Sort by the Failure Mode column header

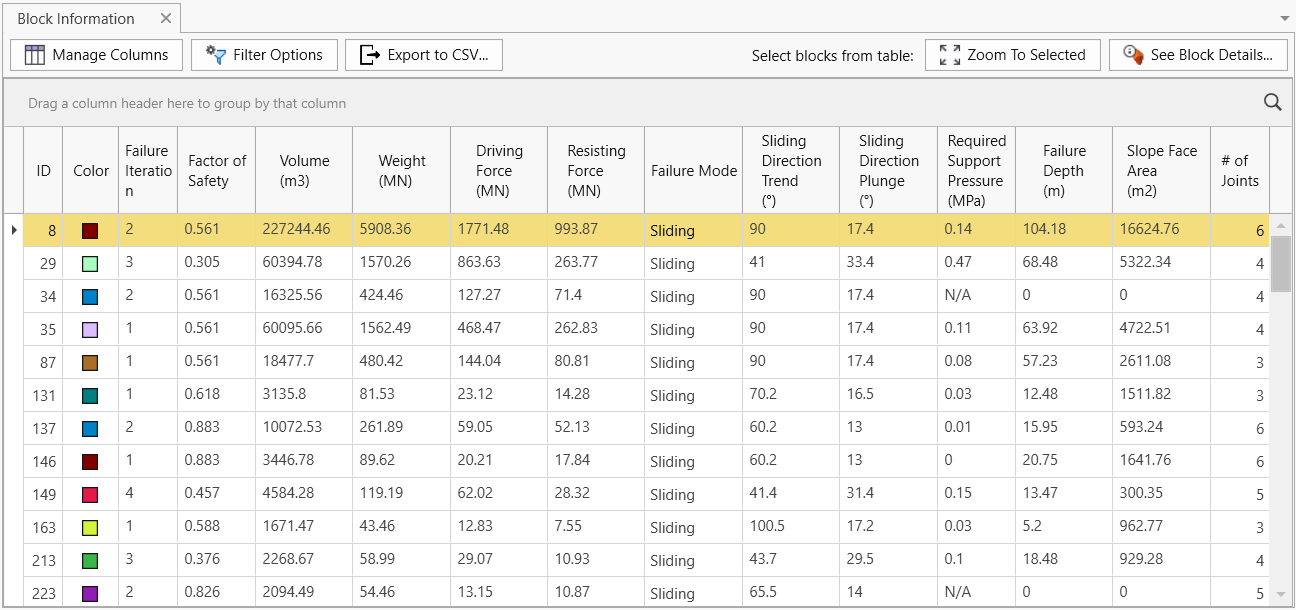point(692,170)
